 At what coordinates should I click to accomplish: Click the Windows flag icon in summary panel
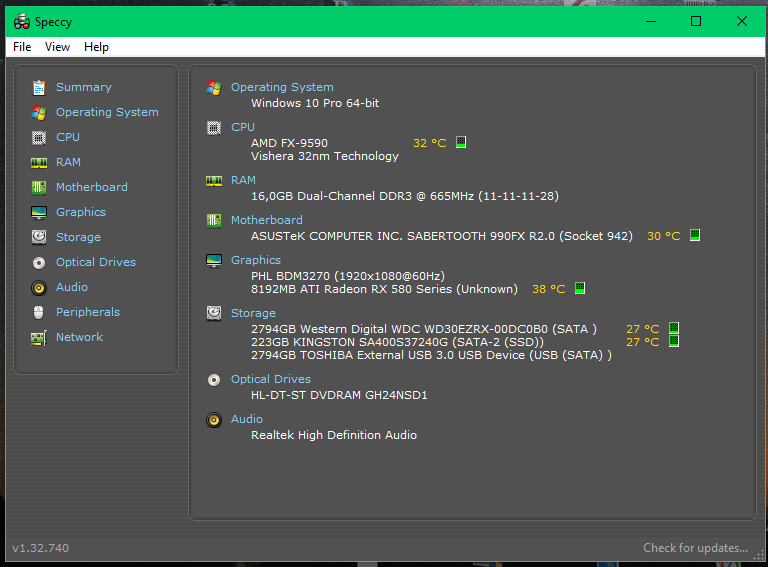pyautogui.click(x=214, y=88)
